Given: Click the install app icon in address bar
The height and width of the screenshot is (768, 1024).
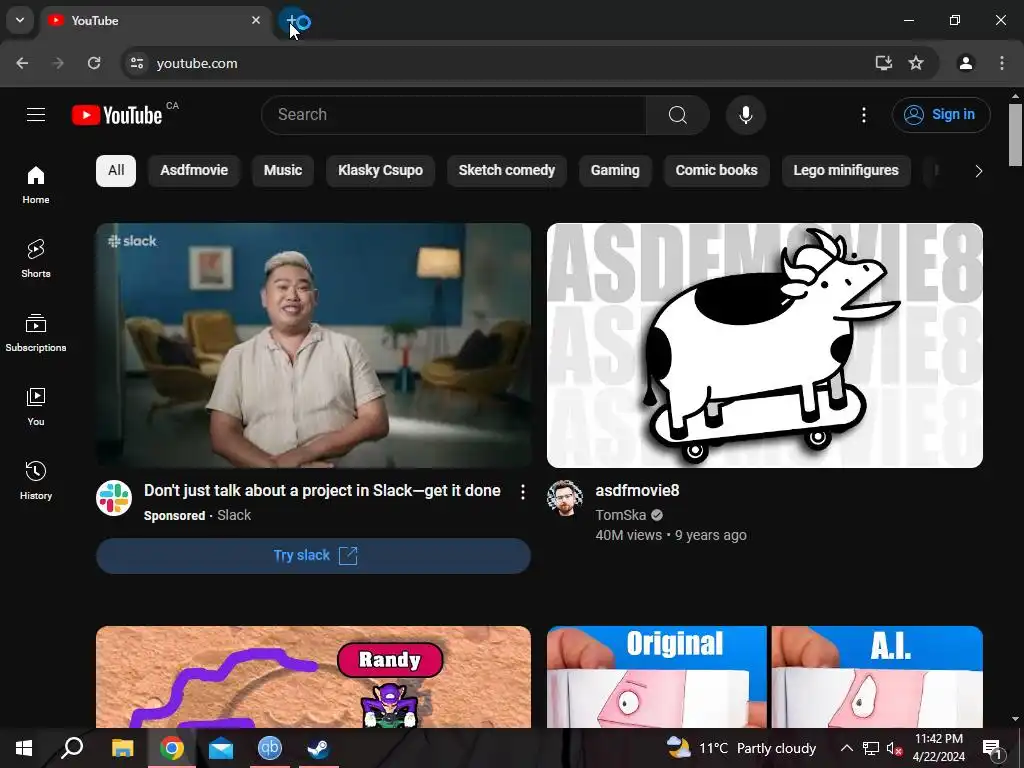Looking at the screenshot, I should coord(884,63).
